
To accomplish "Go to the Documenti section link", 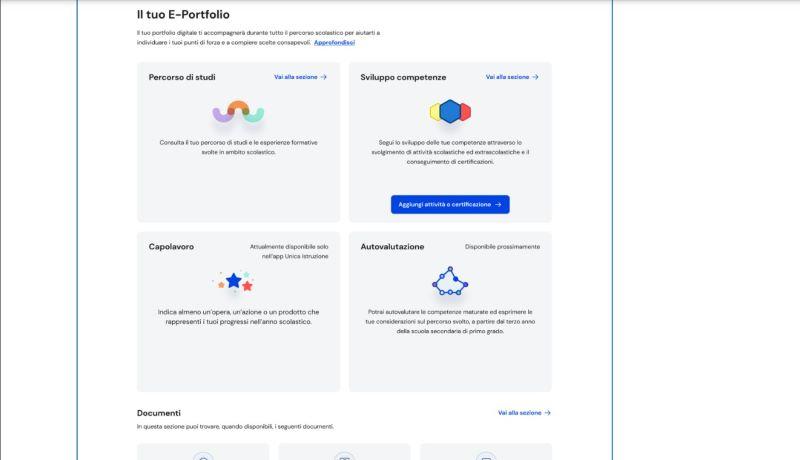I will [x=524, y=413].
